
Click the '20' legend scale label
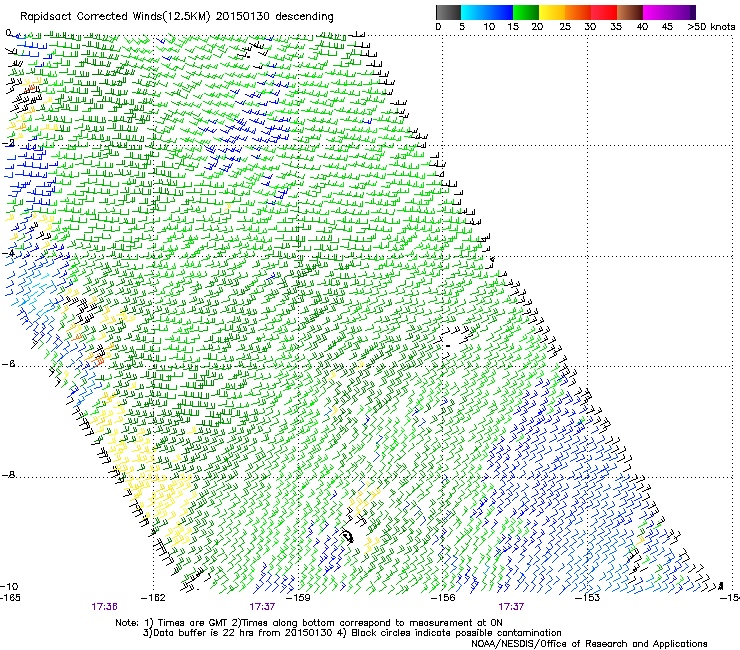coord(537,27)
